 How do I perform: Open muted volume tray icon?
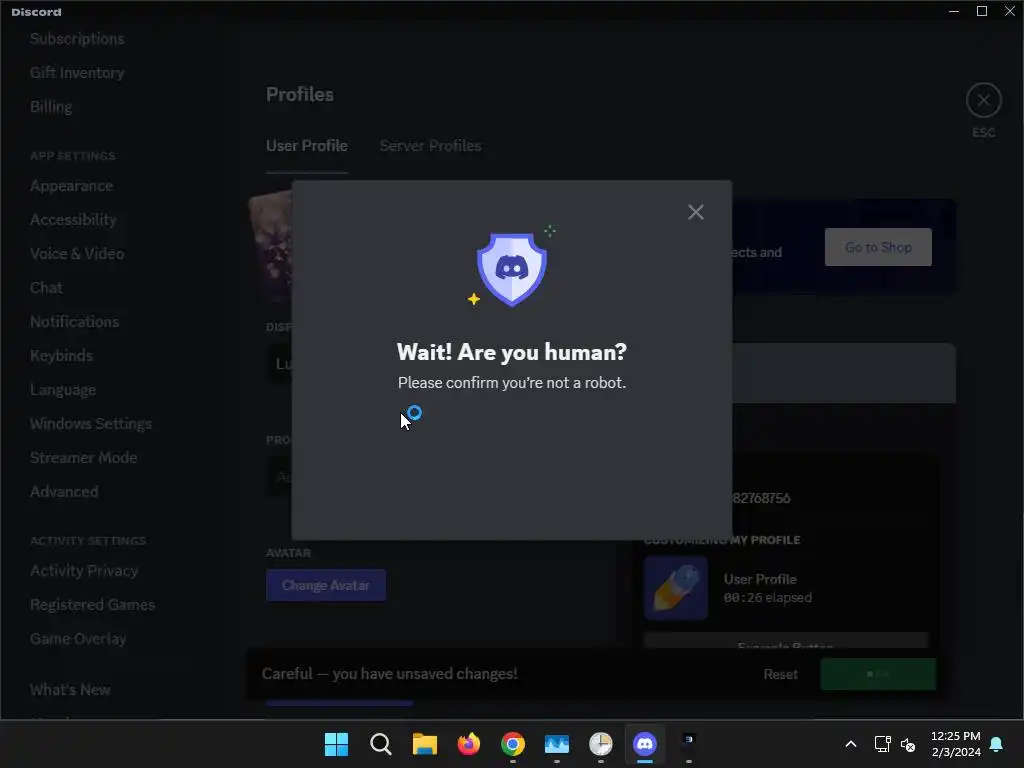pos(908,744)
